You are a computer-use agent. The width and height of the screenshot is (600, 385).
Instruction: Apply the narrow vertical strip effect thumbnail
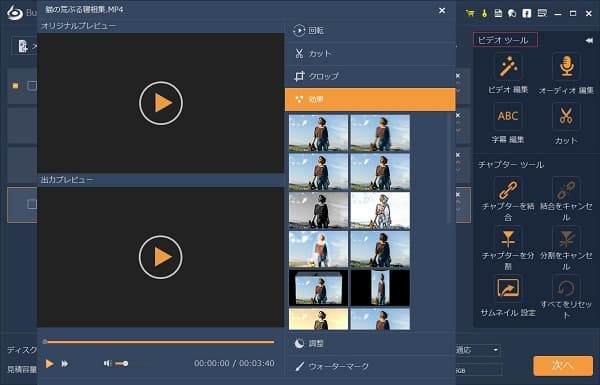pos(380,288)
